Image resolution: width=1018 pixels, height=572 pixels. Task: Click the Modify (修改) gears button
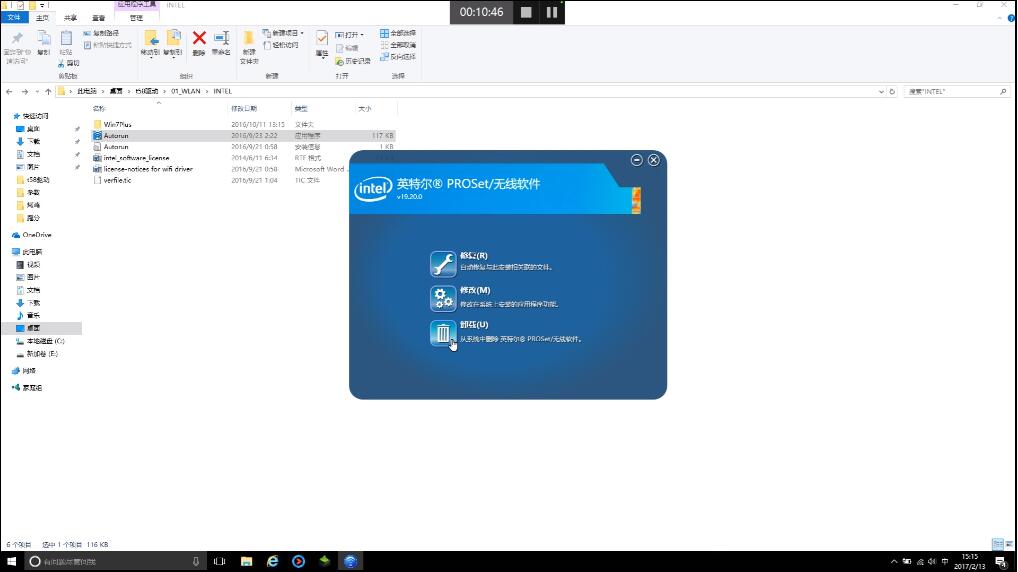click(443, 299)
